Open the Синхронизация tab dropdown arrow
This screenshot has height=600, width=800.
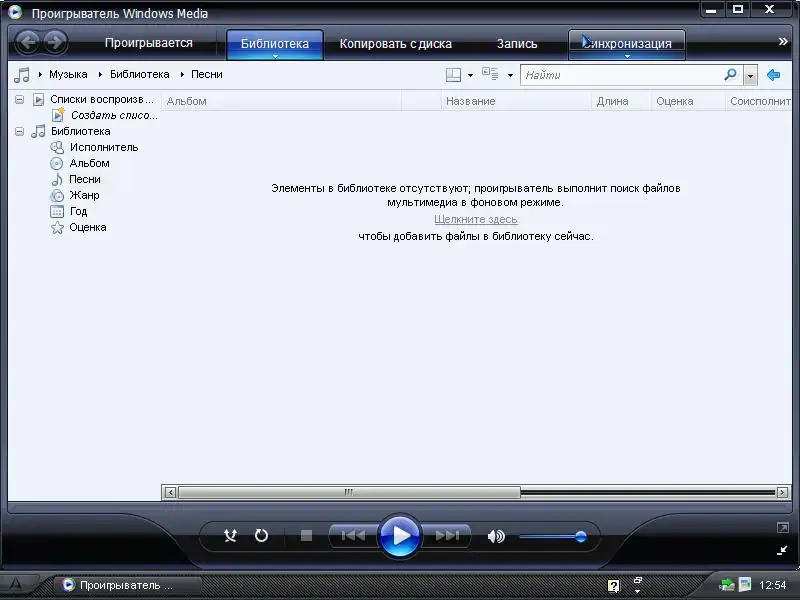coord(628,56)
